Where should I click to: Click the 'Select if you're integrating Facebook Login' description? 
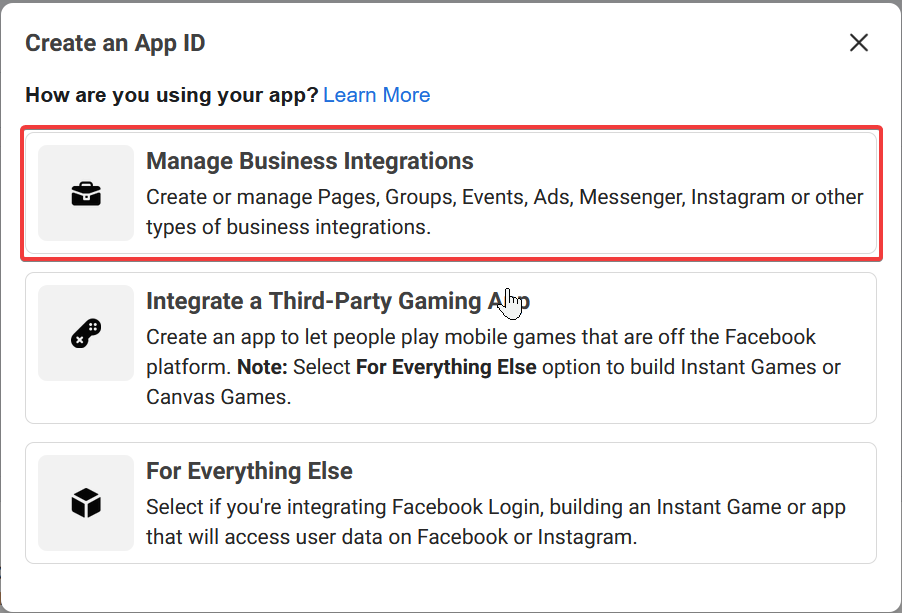pyautogui.click(x=495, y=522)
